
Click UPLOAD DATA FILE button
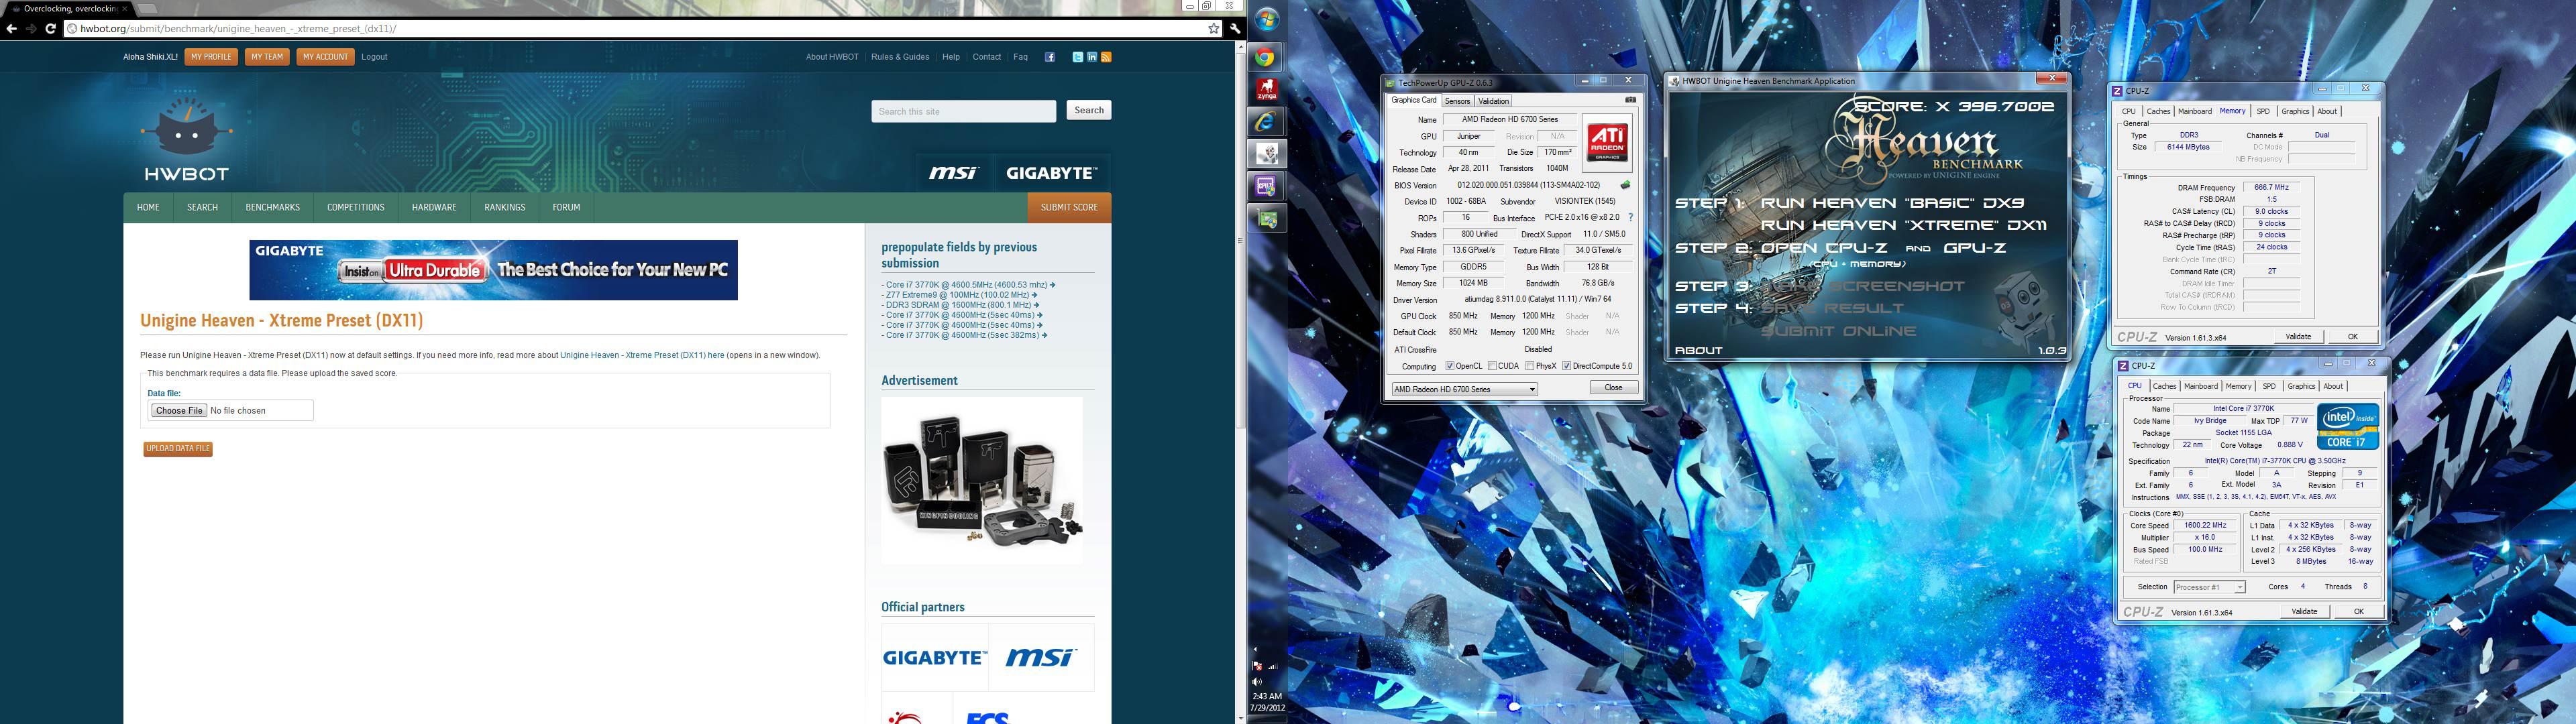point(178,449)
